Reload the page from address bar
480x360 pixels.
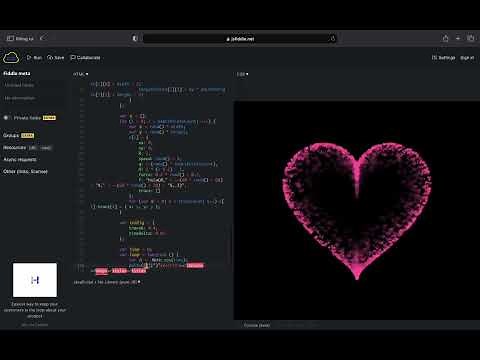coord(332,39)
